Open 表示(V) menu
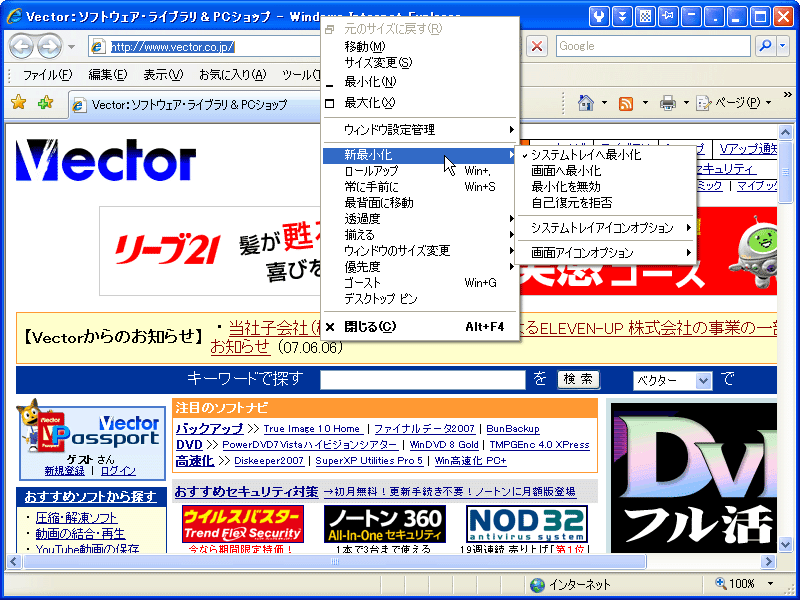 pyautogui.click(x=163, y=75)
